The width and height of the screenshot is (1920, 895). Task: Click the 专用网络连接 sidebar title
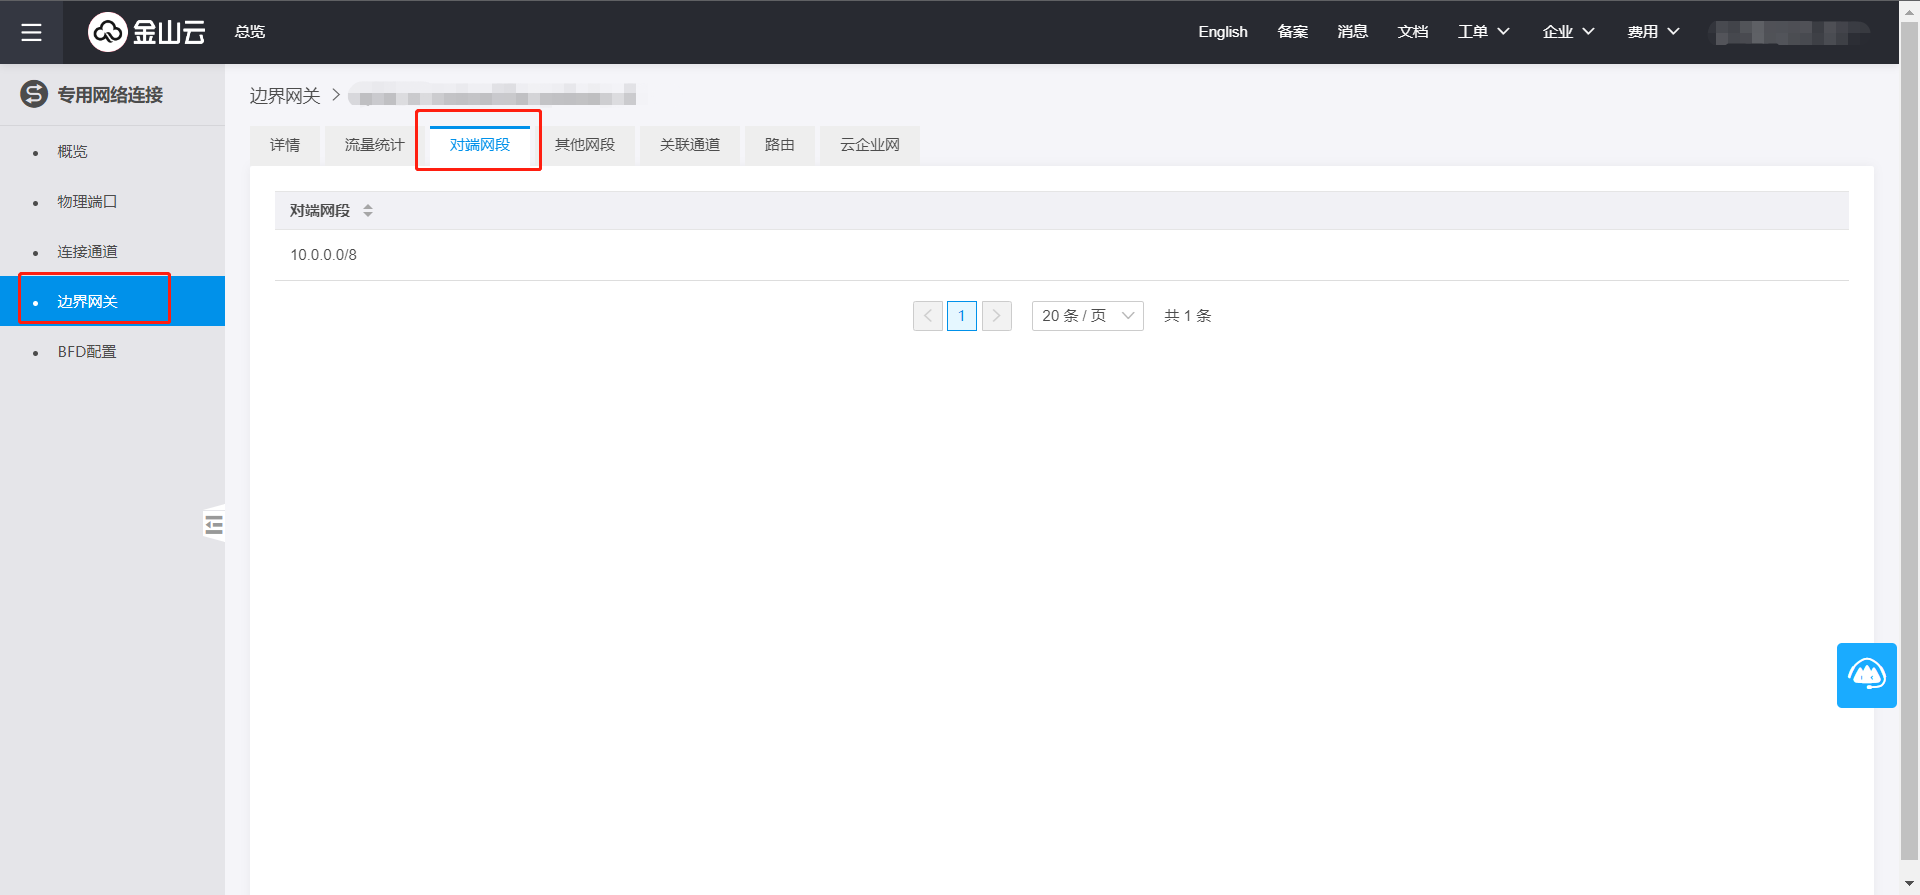point(110,95)
